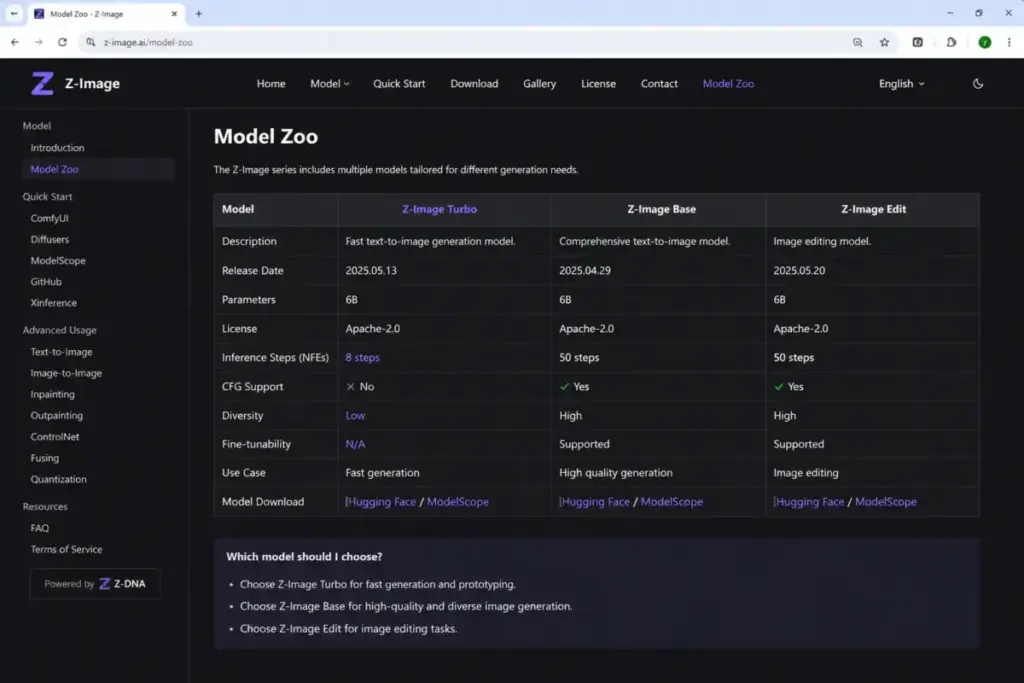Open the tab search arrow button

click(x=14, y=14)
